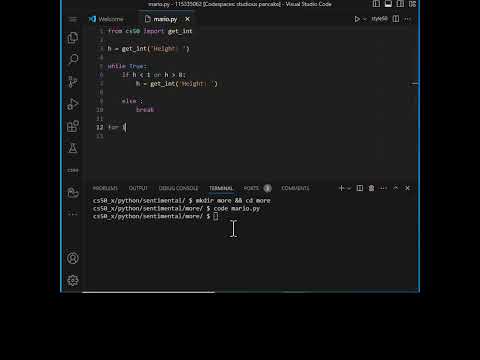Switch to the Ports panel tab
480x360 pixels.
coord(251,188)
